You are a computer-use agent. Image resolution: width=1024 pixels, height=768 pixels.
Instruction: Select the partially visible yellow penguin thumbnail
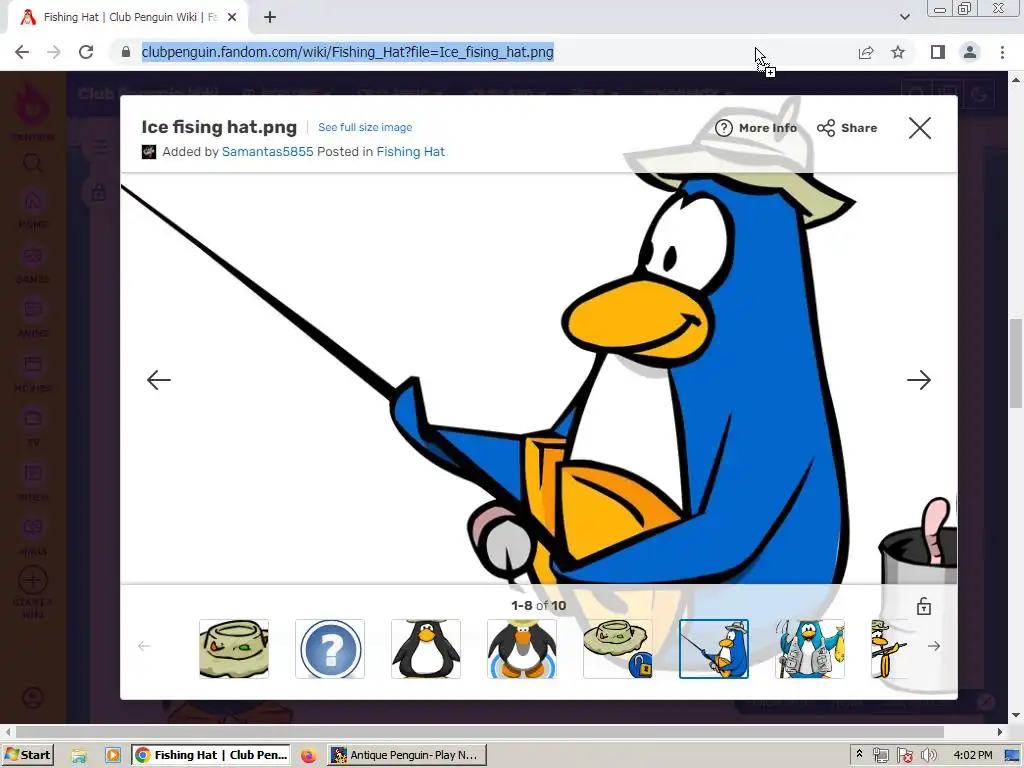[x=889, y=648]
